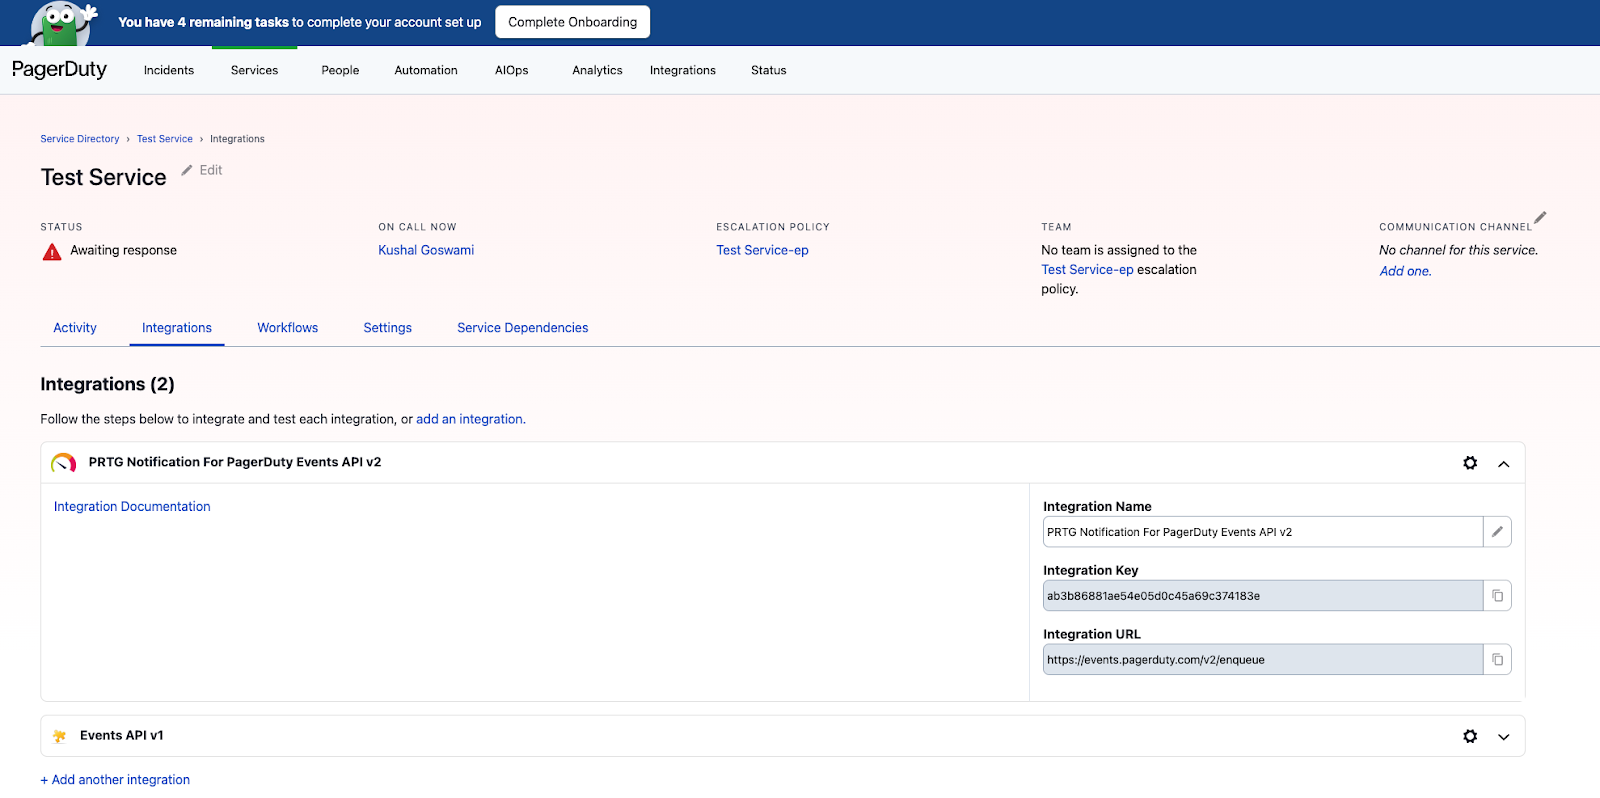Open Kushal Goswami on-call profile
This screenshot has width=1600, height=798.
point(426,250)
